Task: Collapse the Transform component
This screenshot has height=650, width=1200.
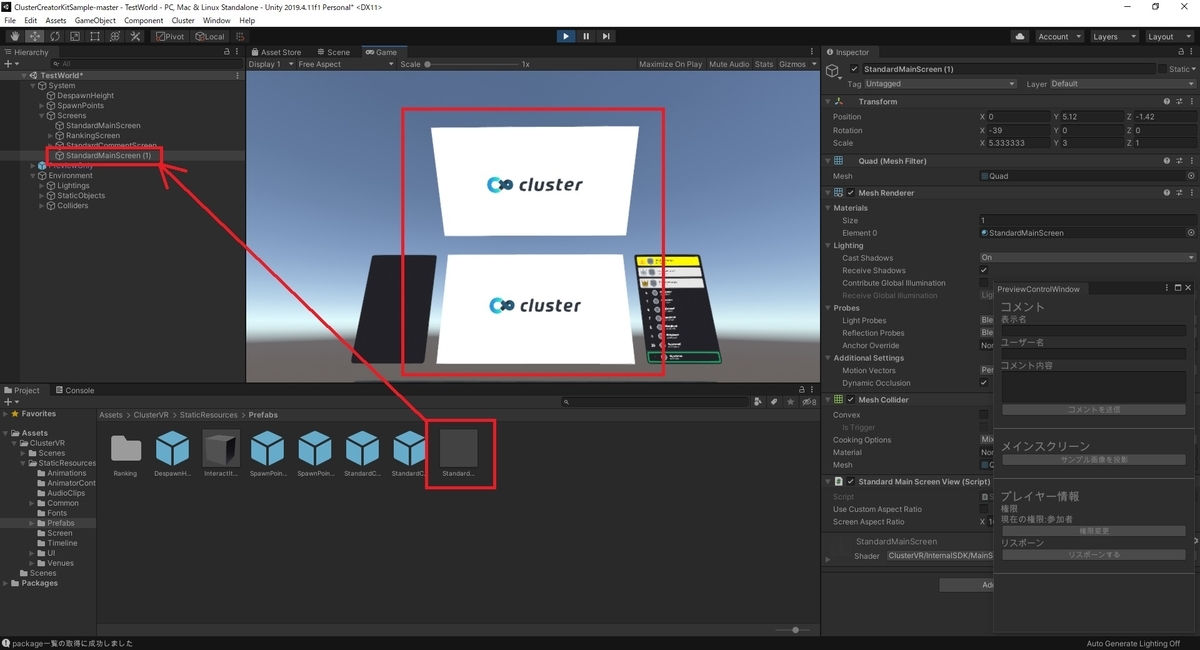Action: coord(828,101)
